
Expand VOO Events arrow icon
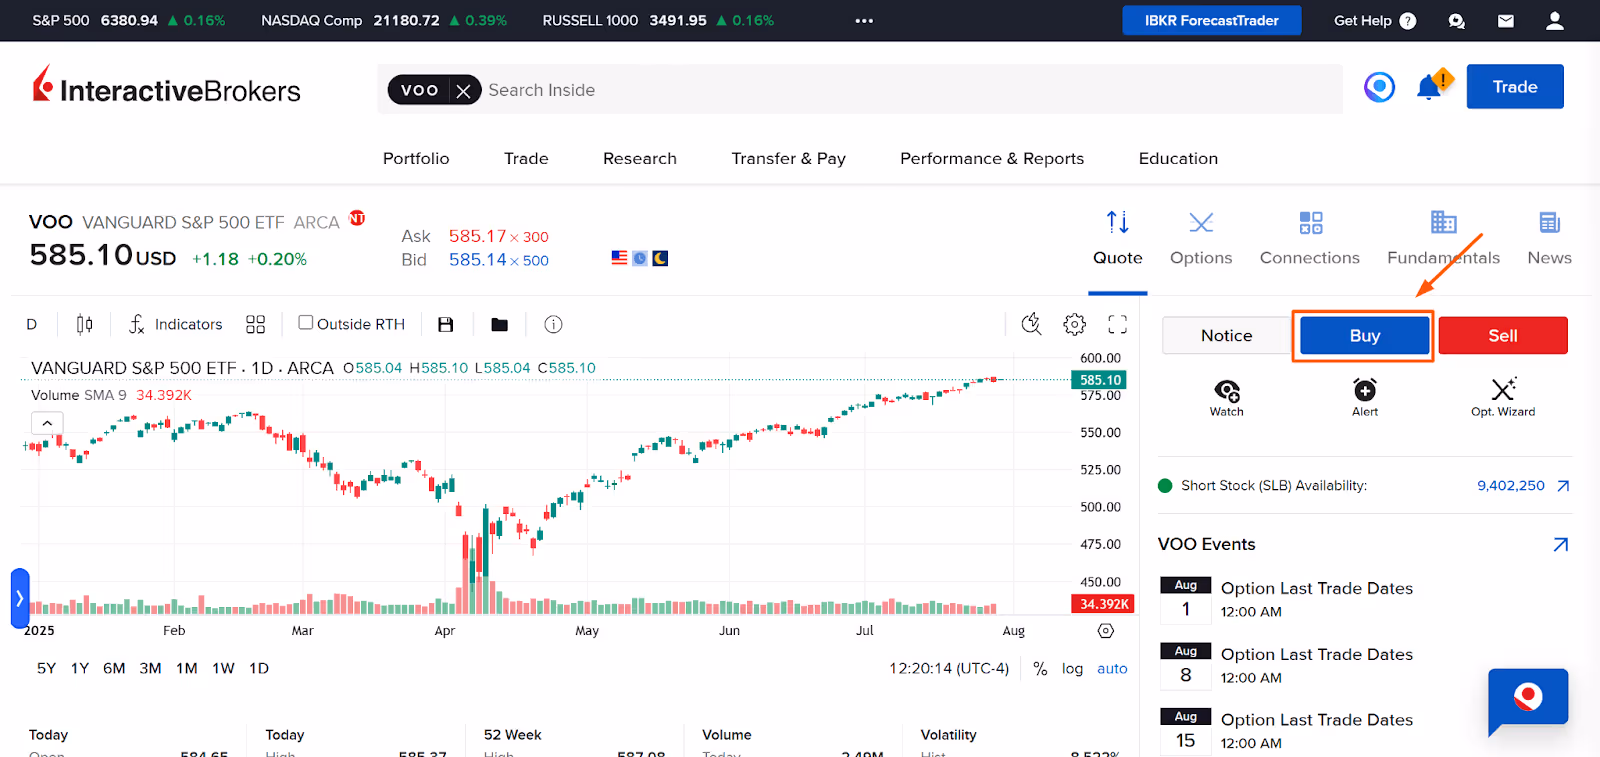tap(1561, 544)
